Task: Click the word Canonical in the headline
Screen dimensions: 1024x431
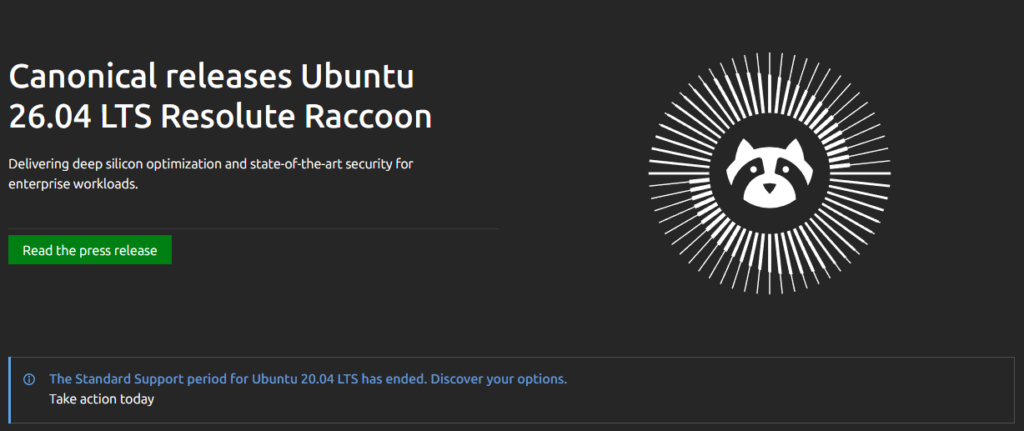Action: [83, 78]
